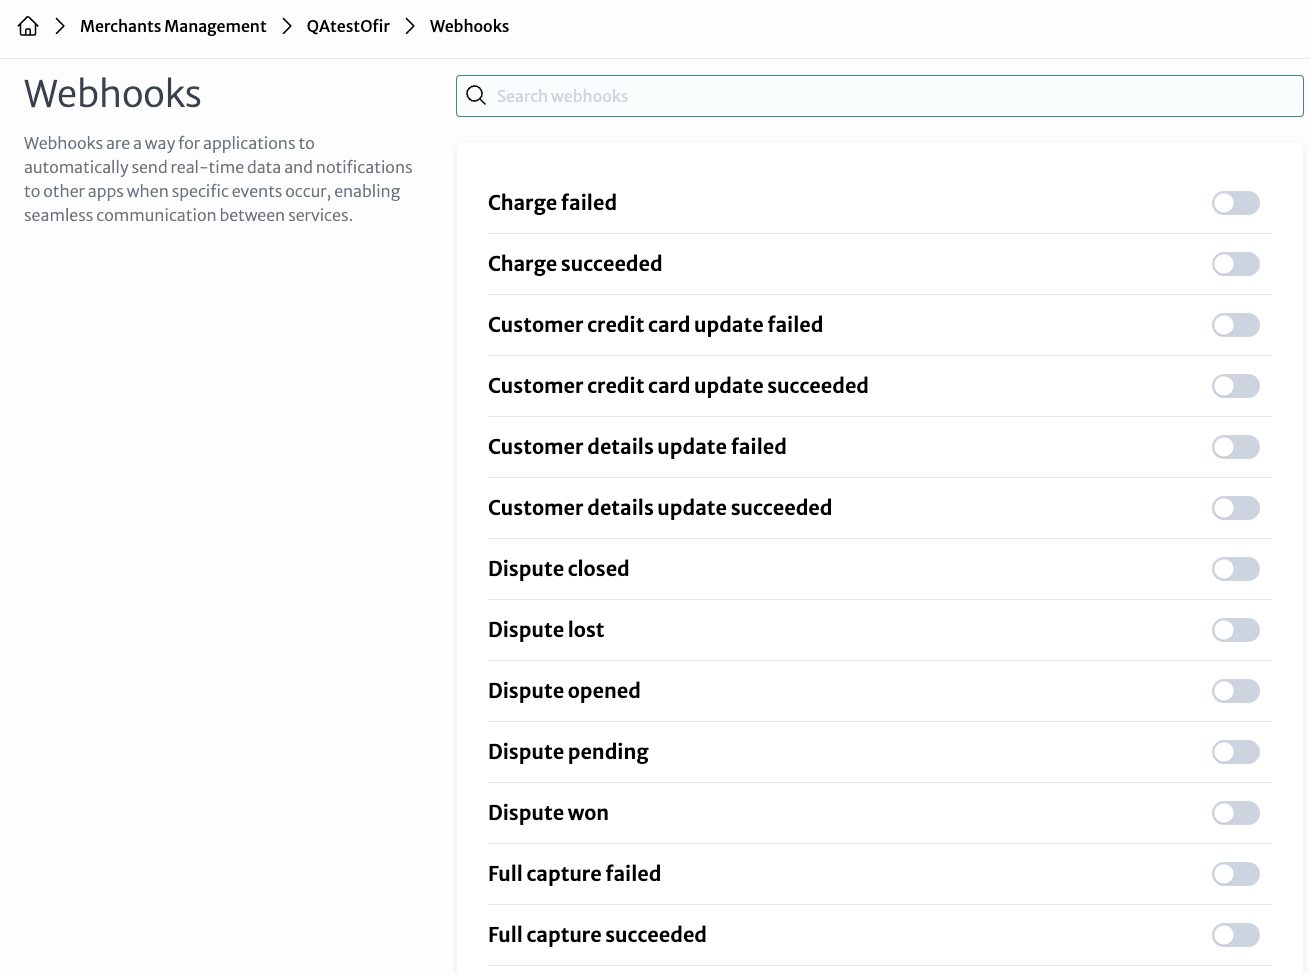The width and height of the screenshot is (1310, 973).
Task: Open QAtestOfir breadcrumb link
Action: click(348, 26)
